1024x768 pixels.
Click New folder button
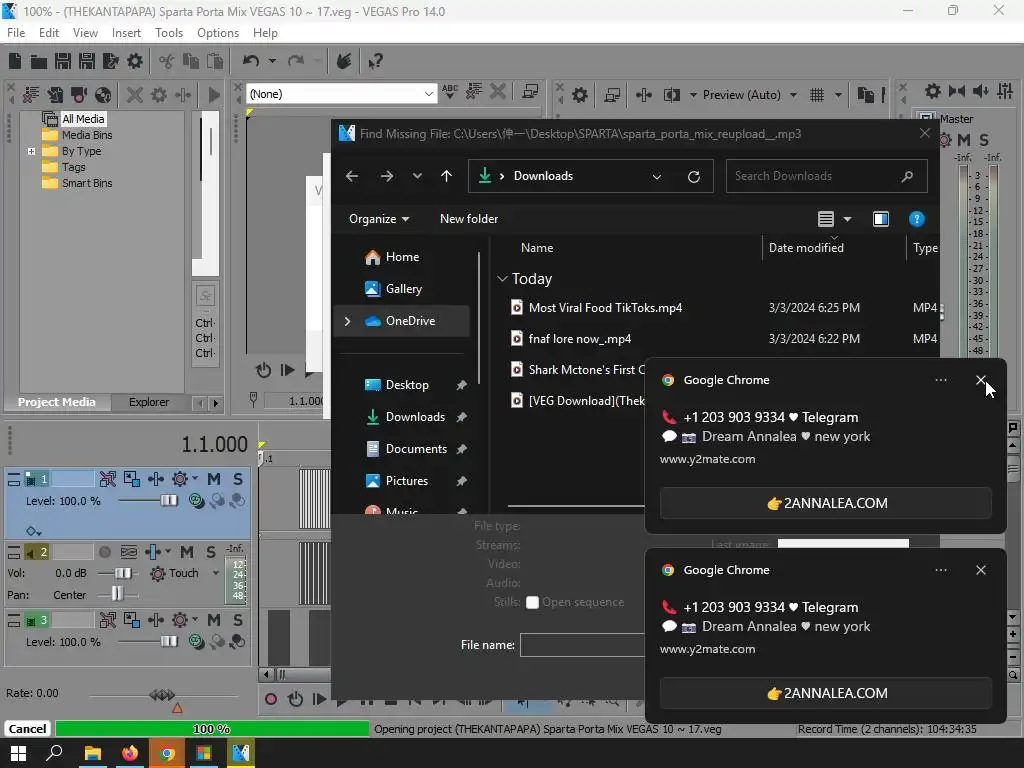coord(469,219)
